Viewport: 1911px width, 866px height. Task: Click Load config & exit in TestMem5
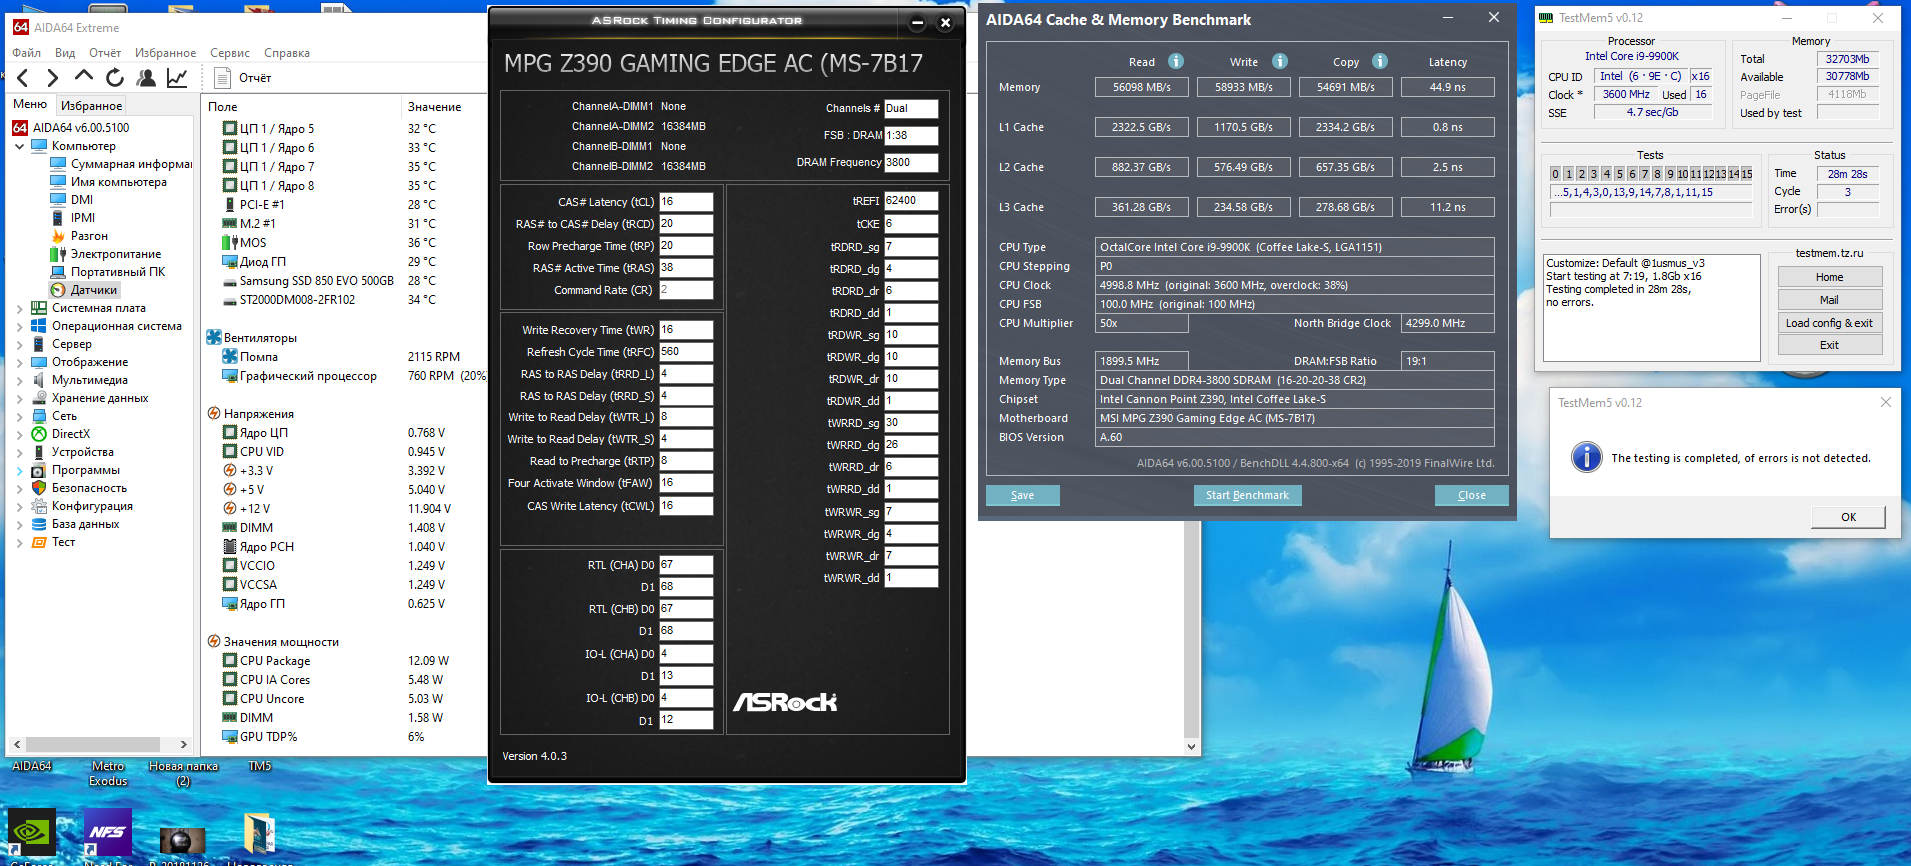[1829, 323]
